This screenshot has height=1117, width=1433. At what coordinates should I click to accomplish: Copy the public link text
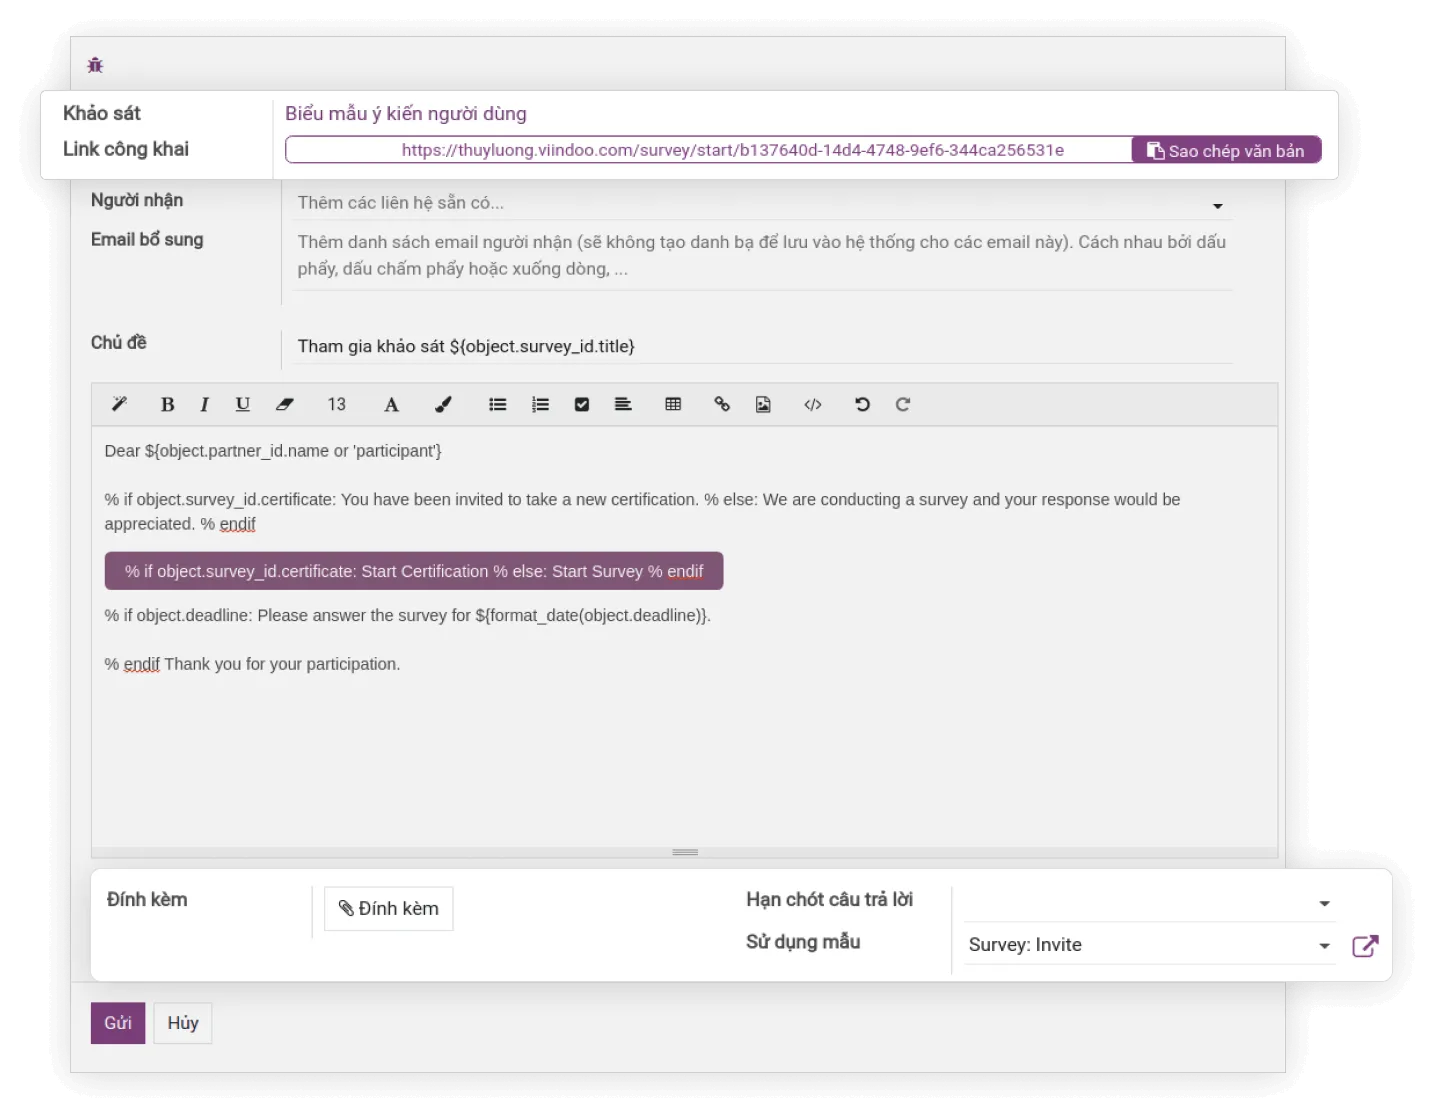[1226, 150]
